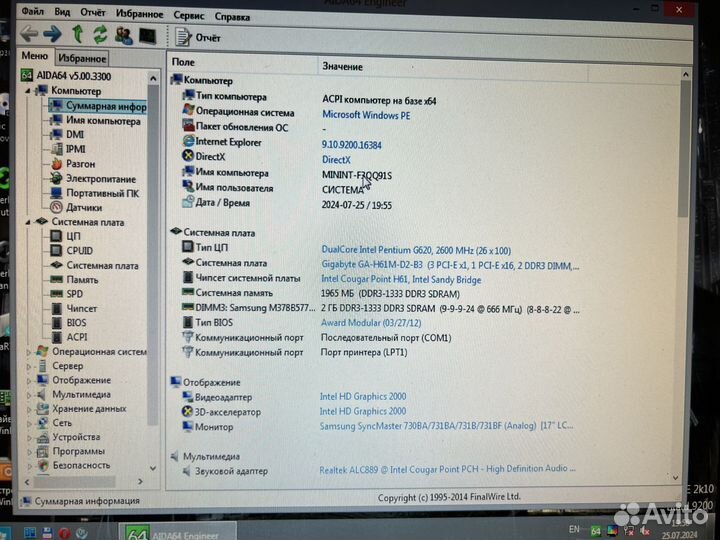Select BIOS tree item
Image resolution: width=720 pixels, height=540 pixels.
point(69,323)
